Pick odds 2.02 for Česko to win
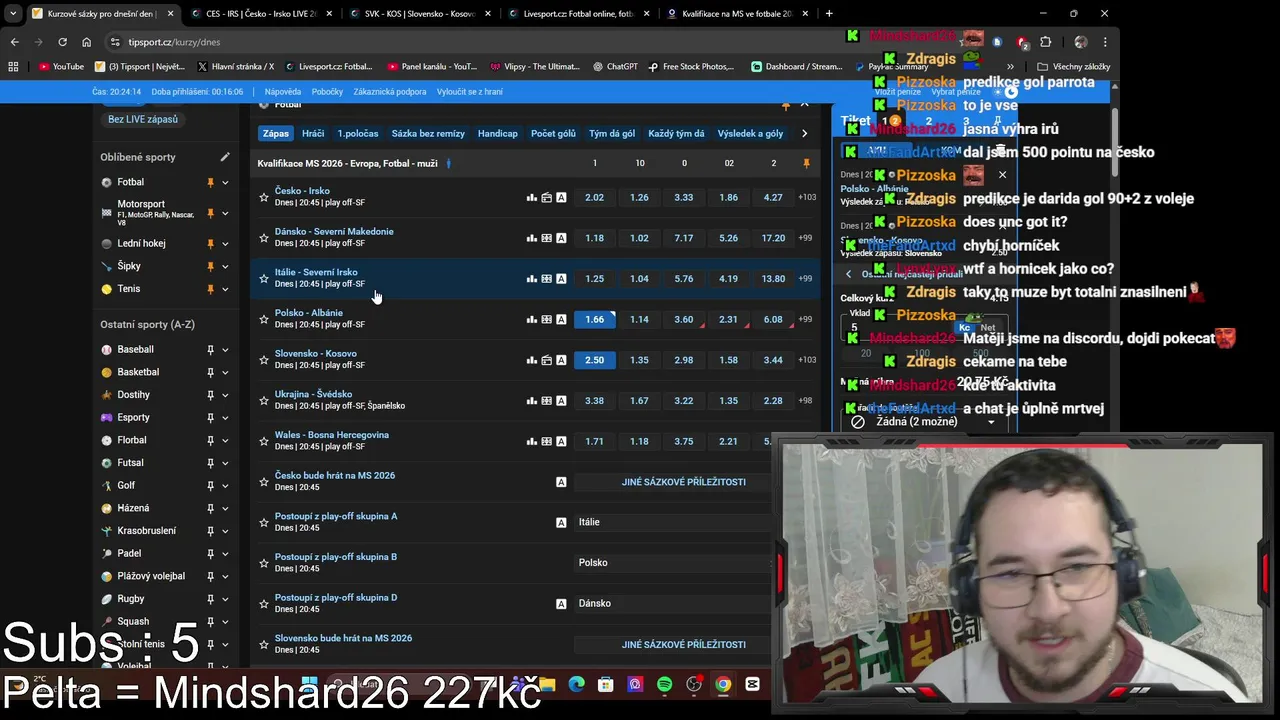Viewport: 1280px width, 720px height. 594,197
